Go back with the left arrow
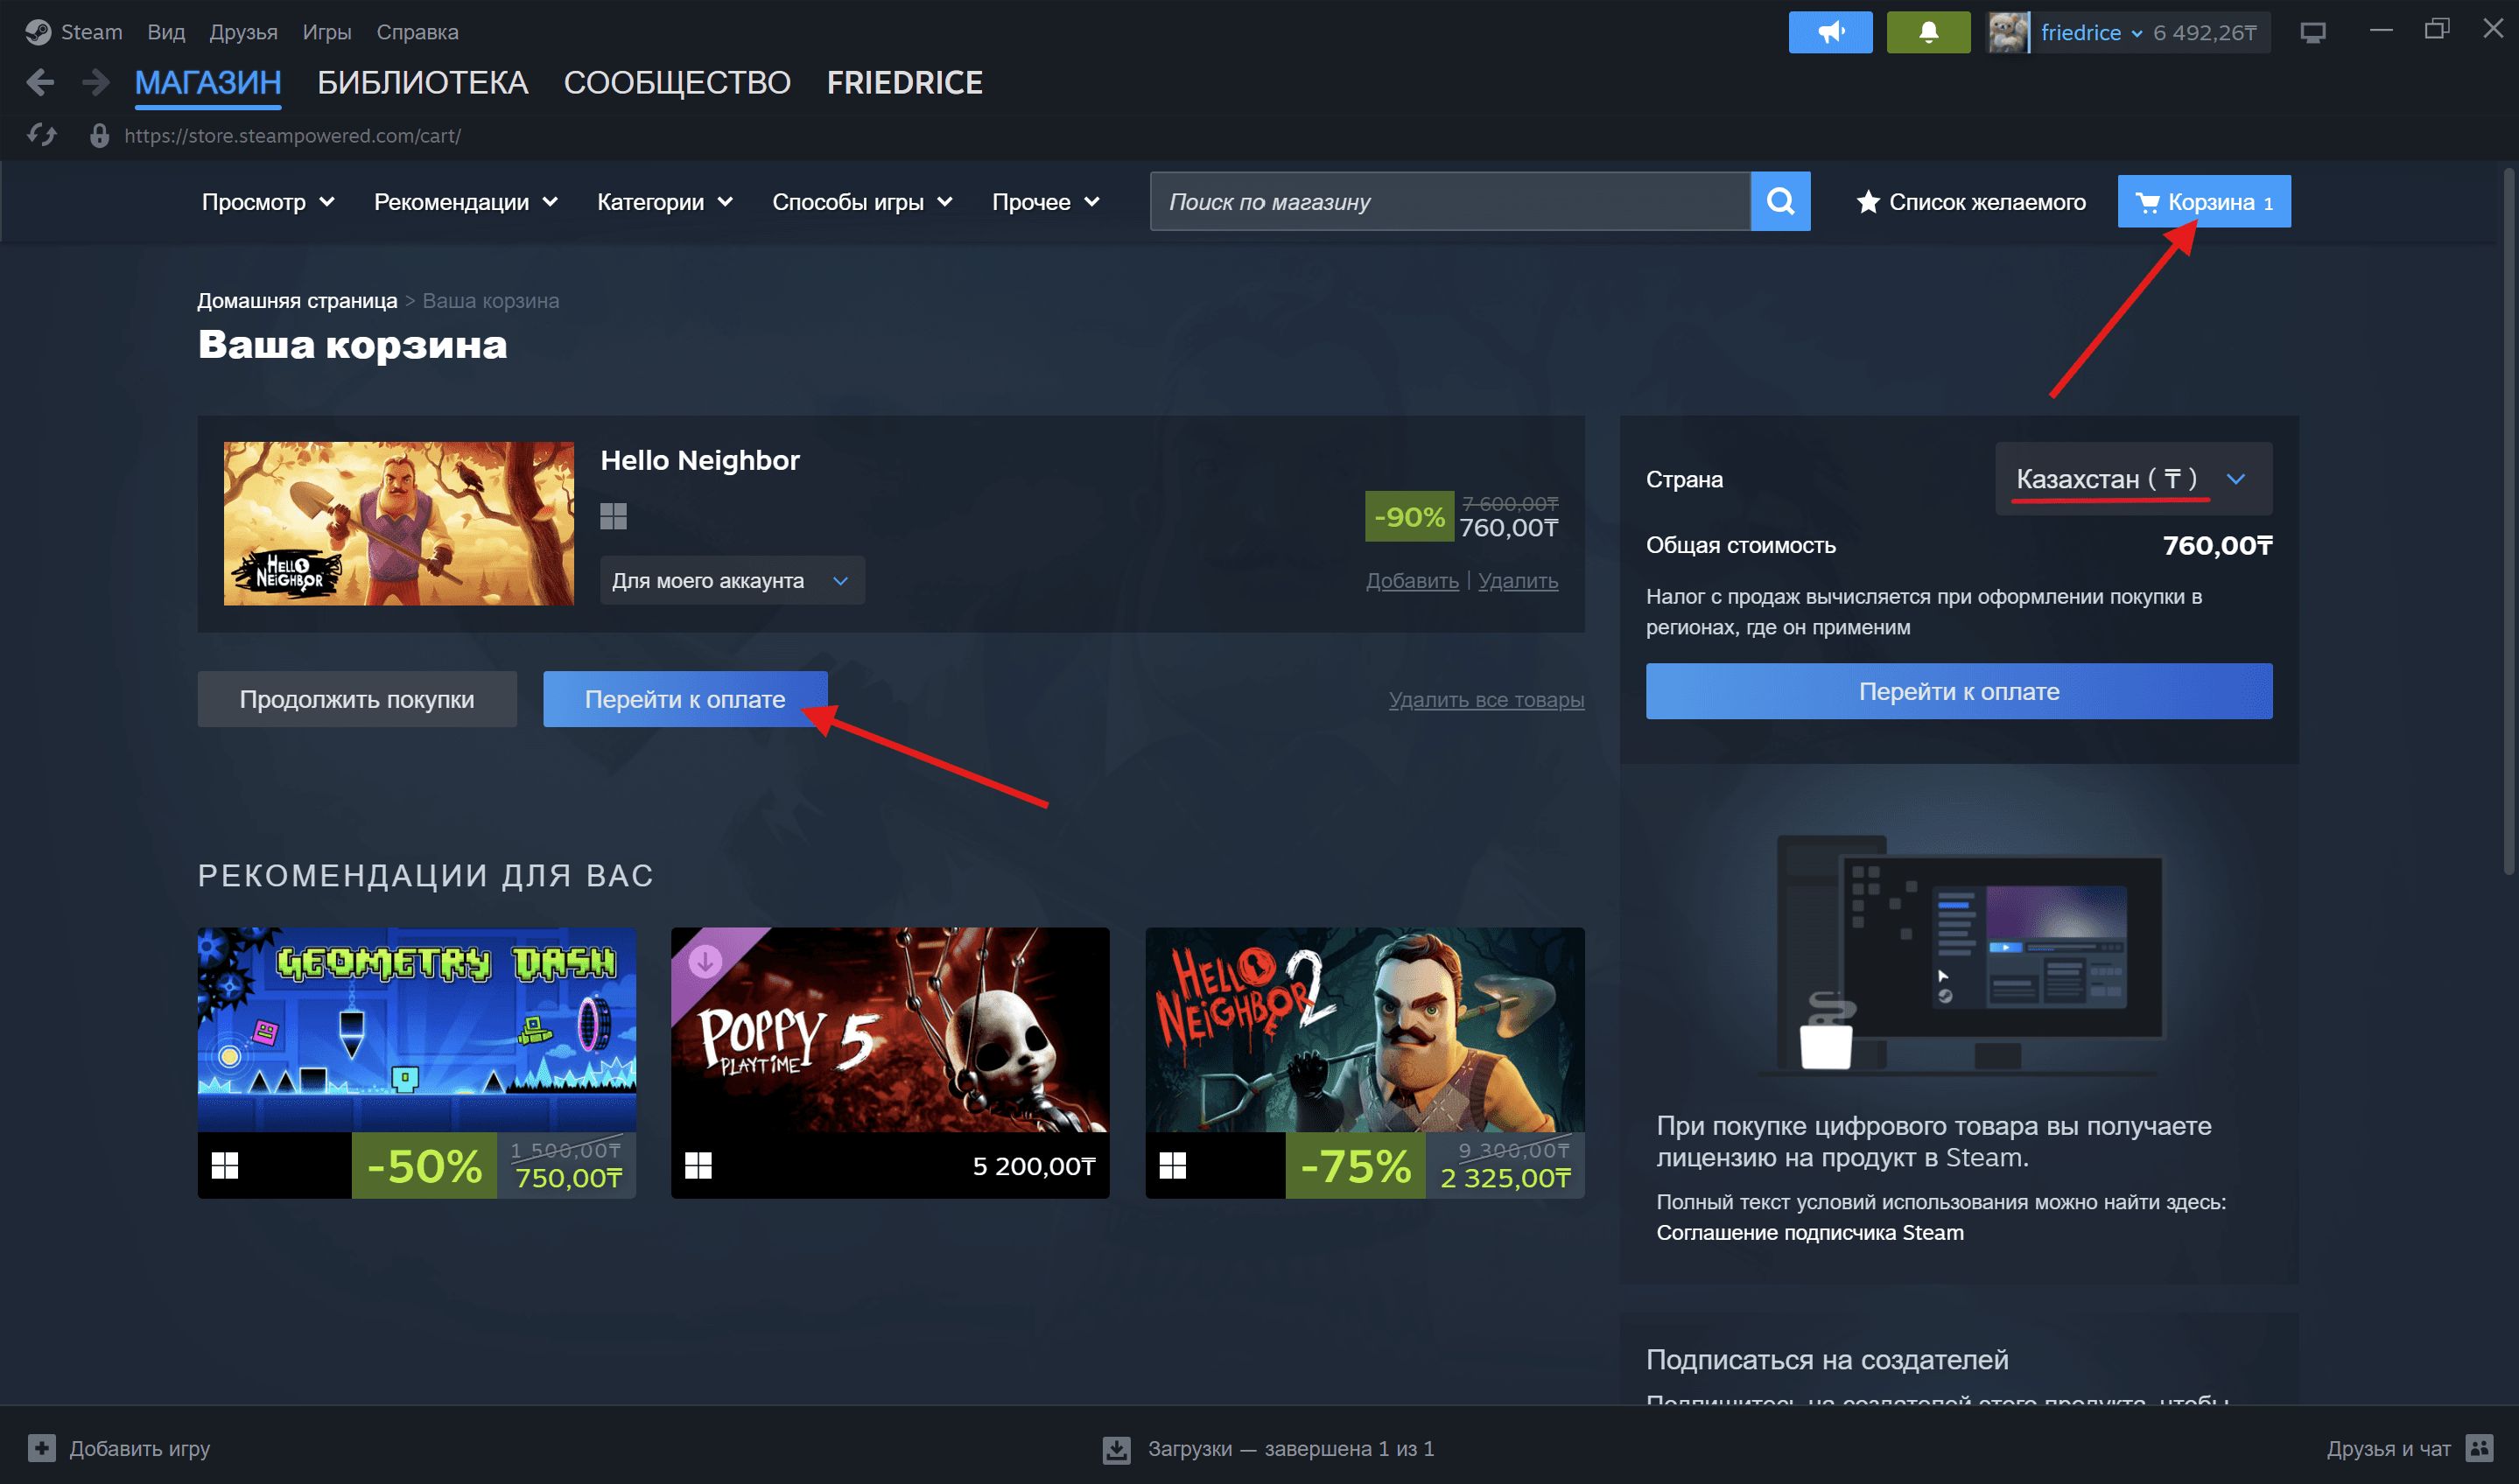The height and width of the screenshot is (1484, 2519). click(40, 82)
